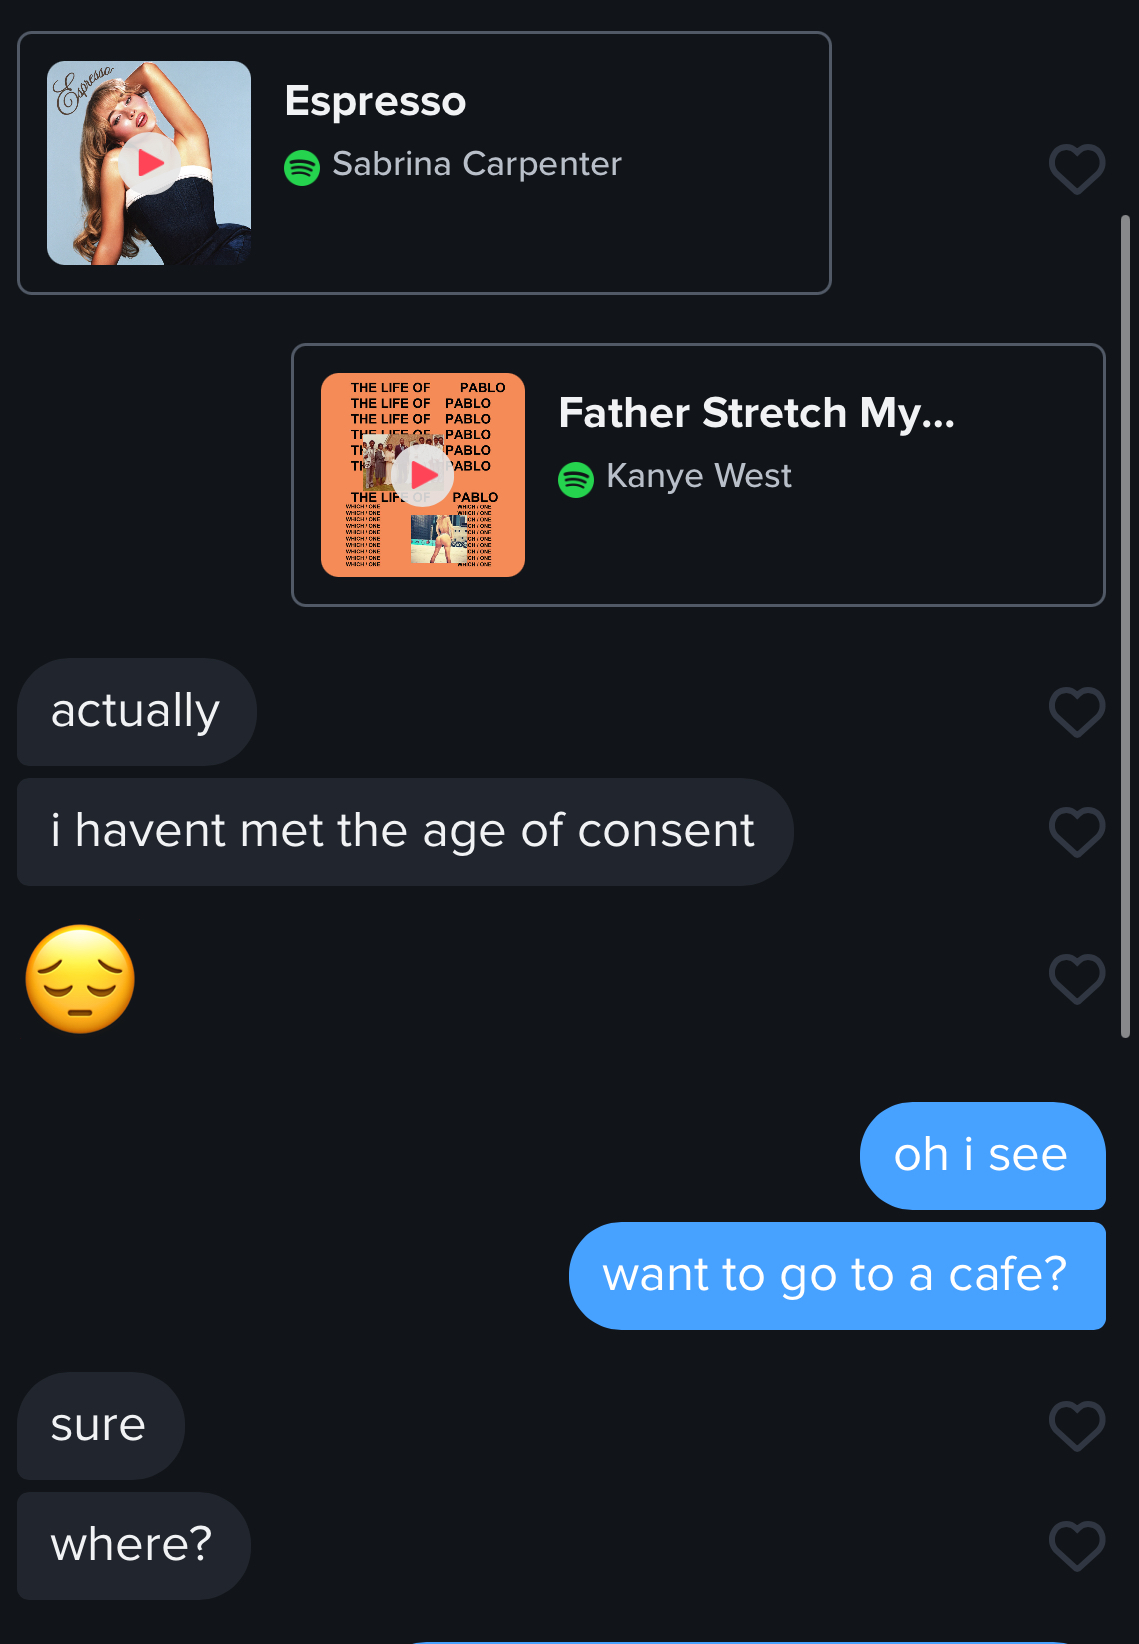Open Spotify icon next to Sabrina Carpenter

(302, 167)
